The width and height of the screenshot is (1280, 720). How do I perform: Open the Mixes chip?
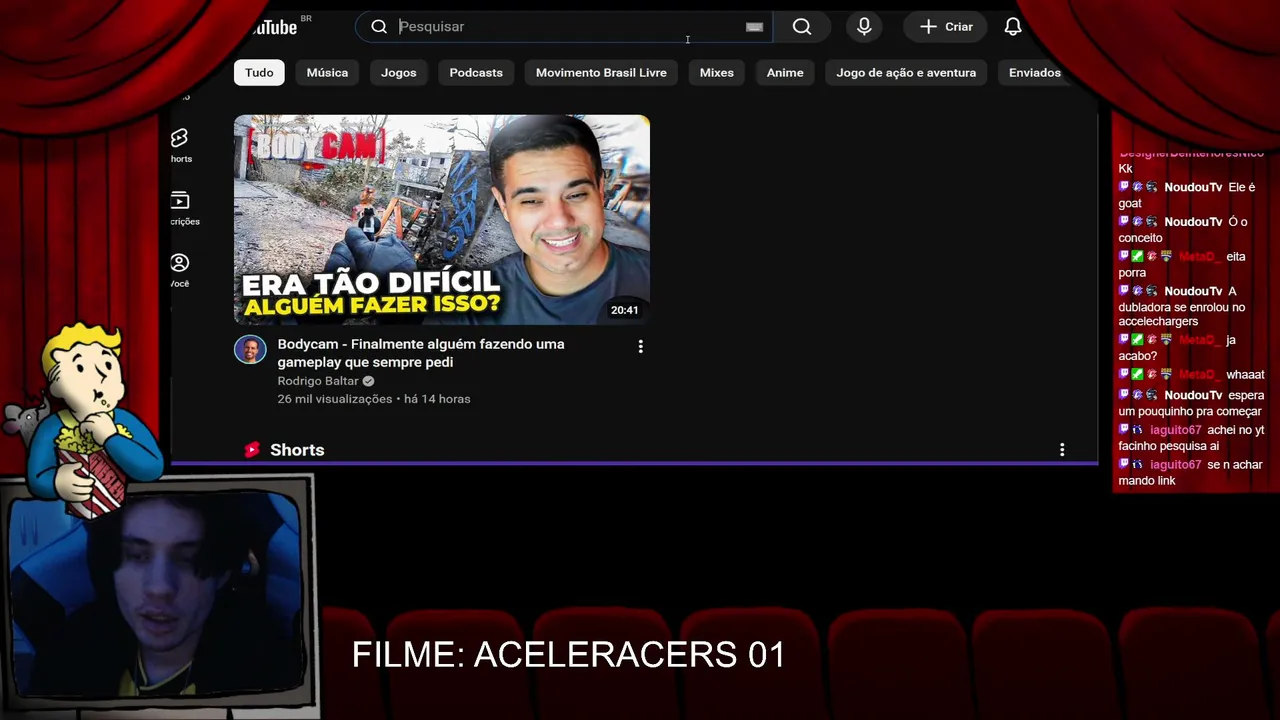pos(717,72)
